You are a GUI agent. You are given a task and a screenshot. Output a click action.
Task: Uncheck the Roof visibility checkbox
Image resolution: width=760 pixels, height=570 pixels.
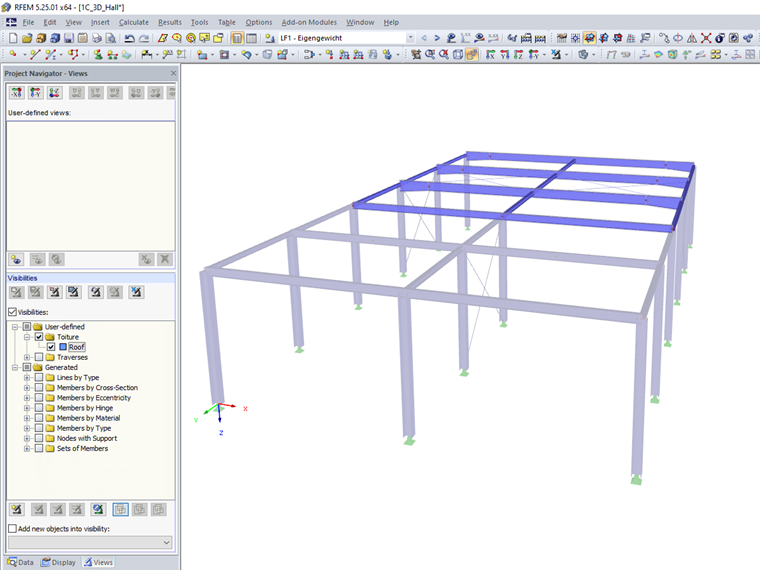pos(51,347)
